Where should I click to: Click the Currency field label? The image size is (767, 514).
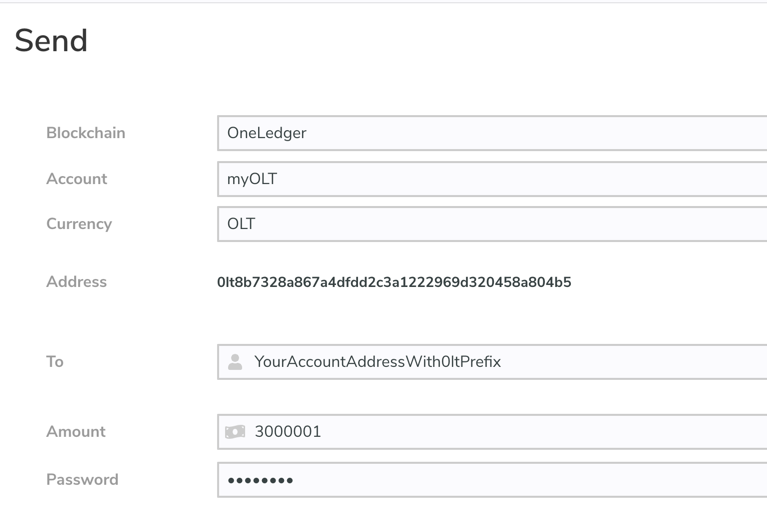point(79,224)
